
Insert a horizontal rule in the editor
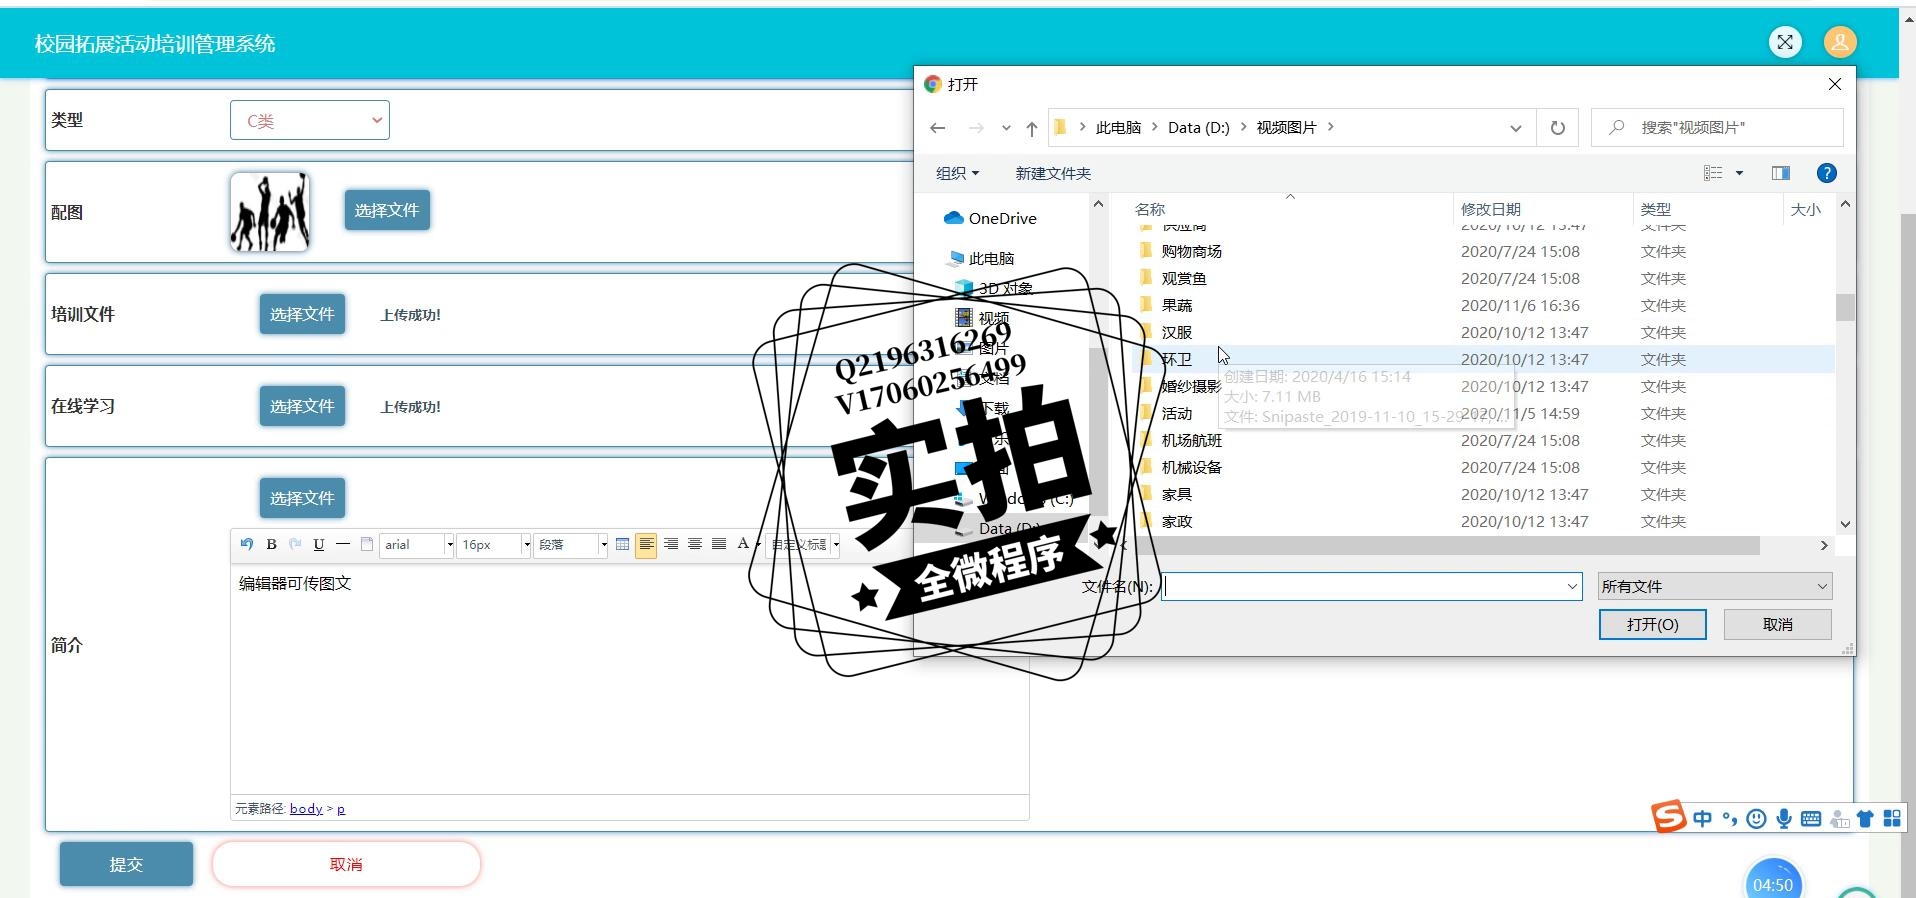(x=343, y=544)
